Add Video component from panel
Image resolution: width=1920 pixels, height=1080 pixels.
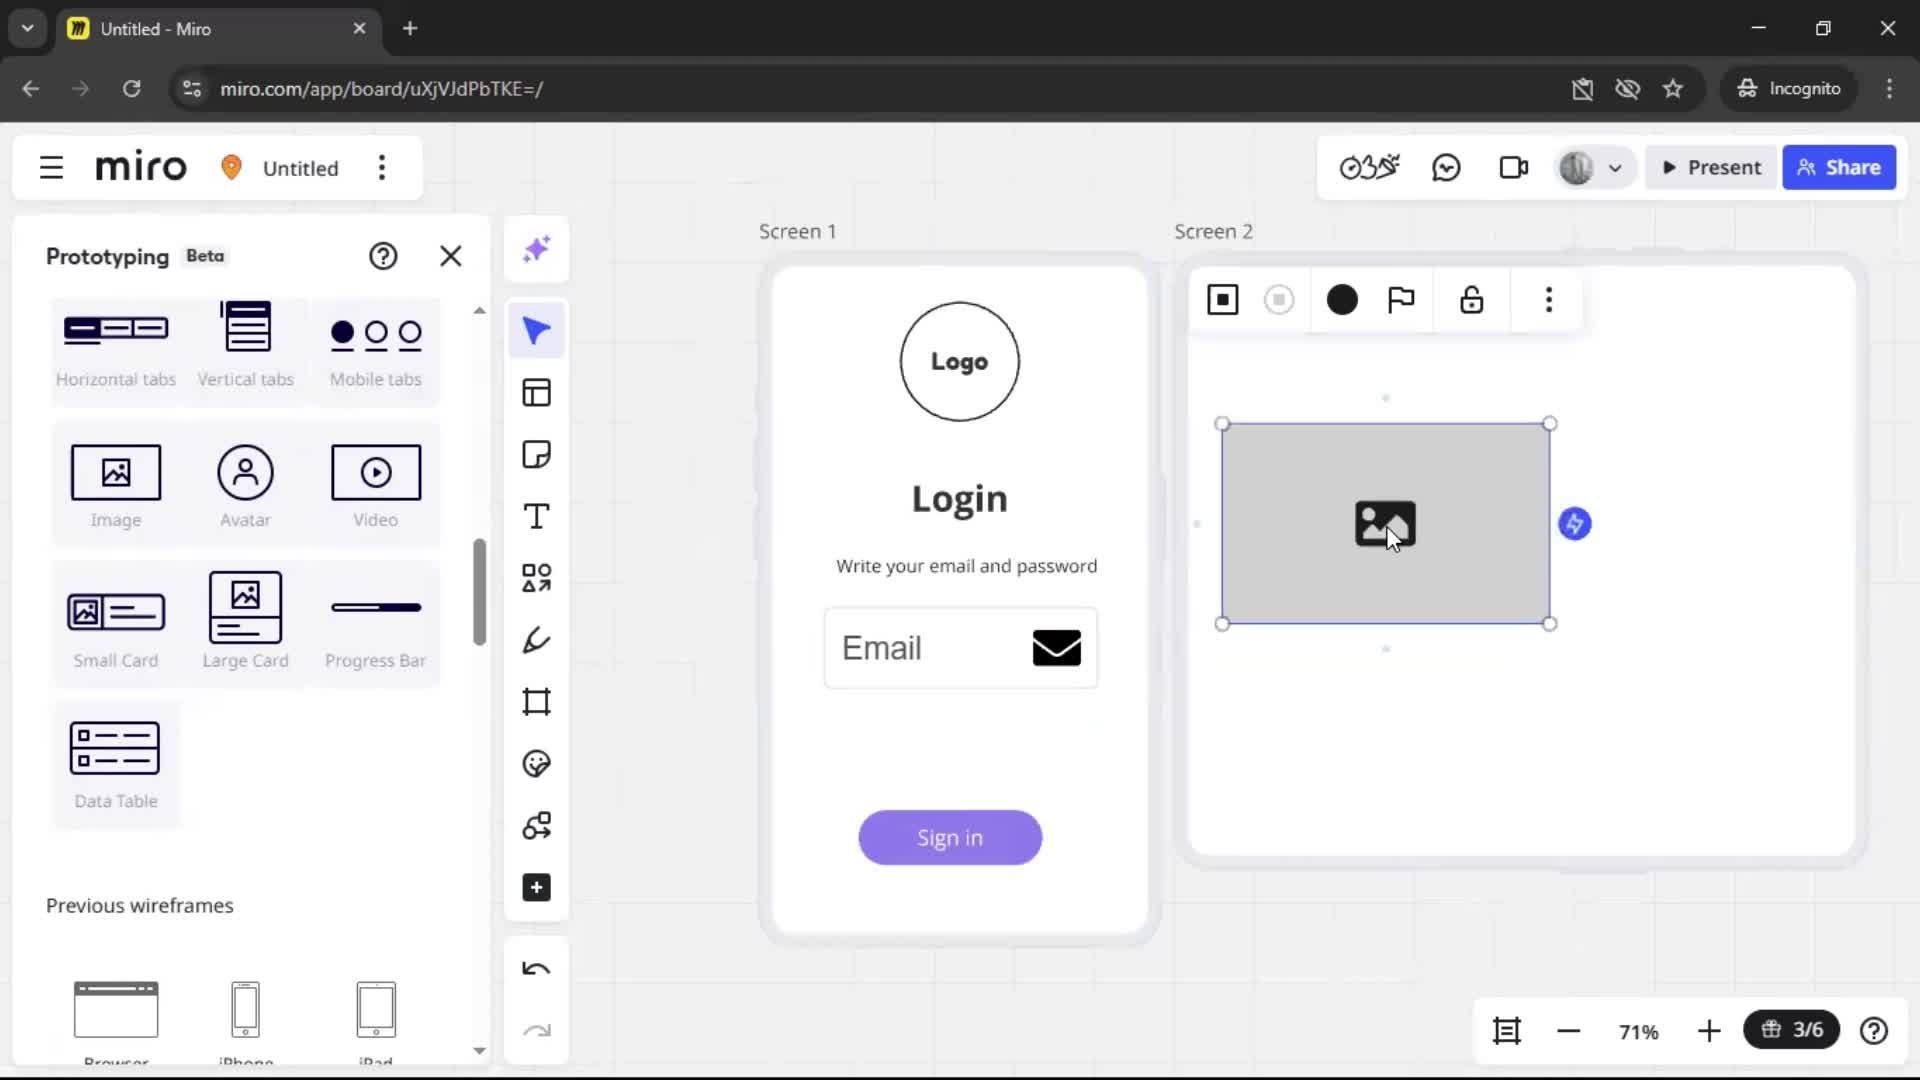[x=376, y=486]
